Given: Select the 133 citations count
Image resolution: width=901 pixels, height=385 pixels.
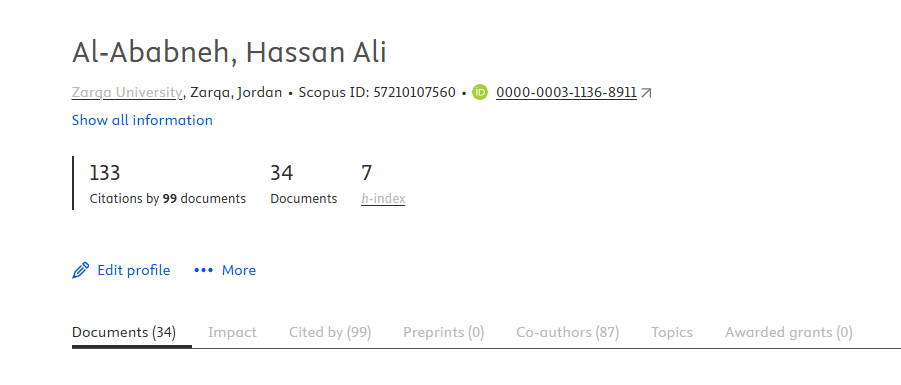Looking at the screenshot, I should [x=105, y=173].
